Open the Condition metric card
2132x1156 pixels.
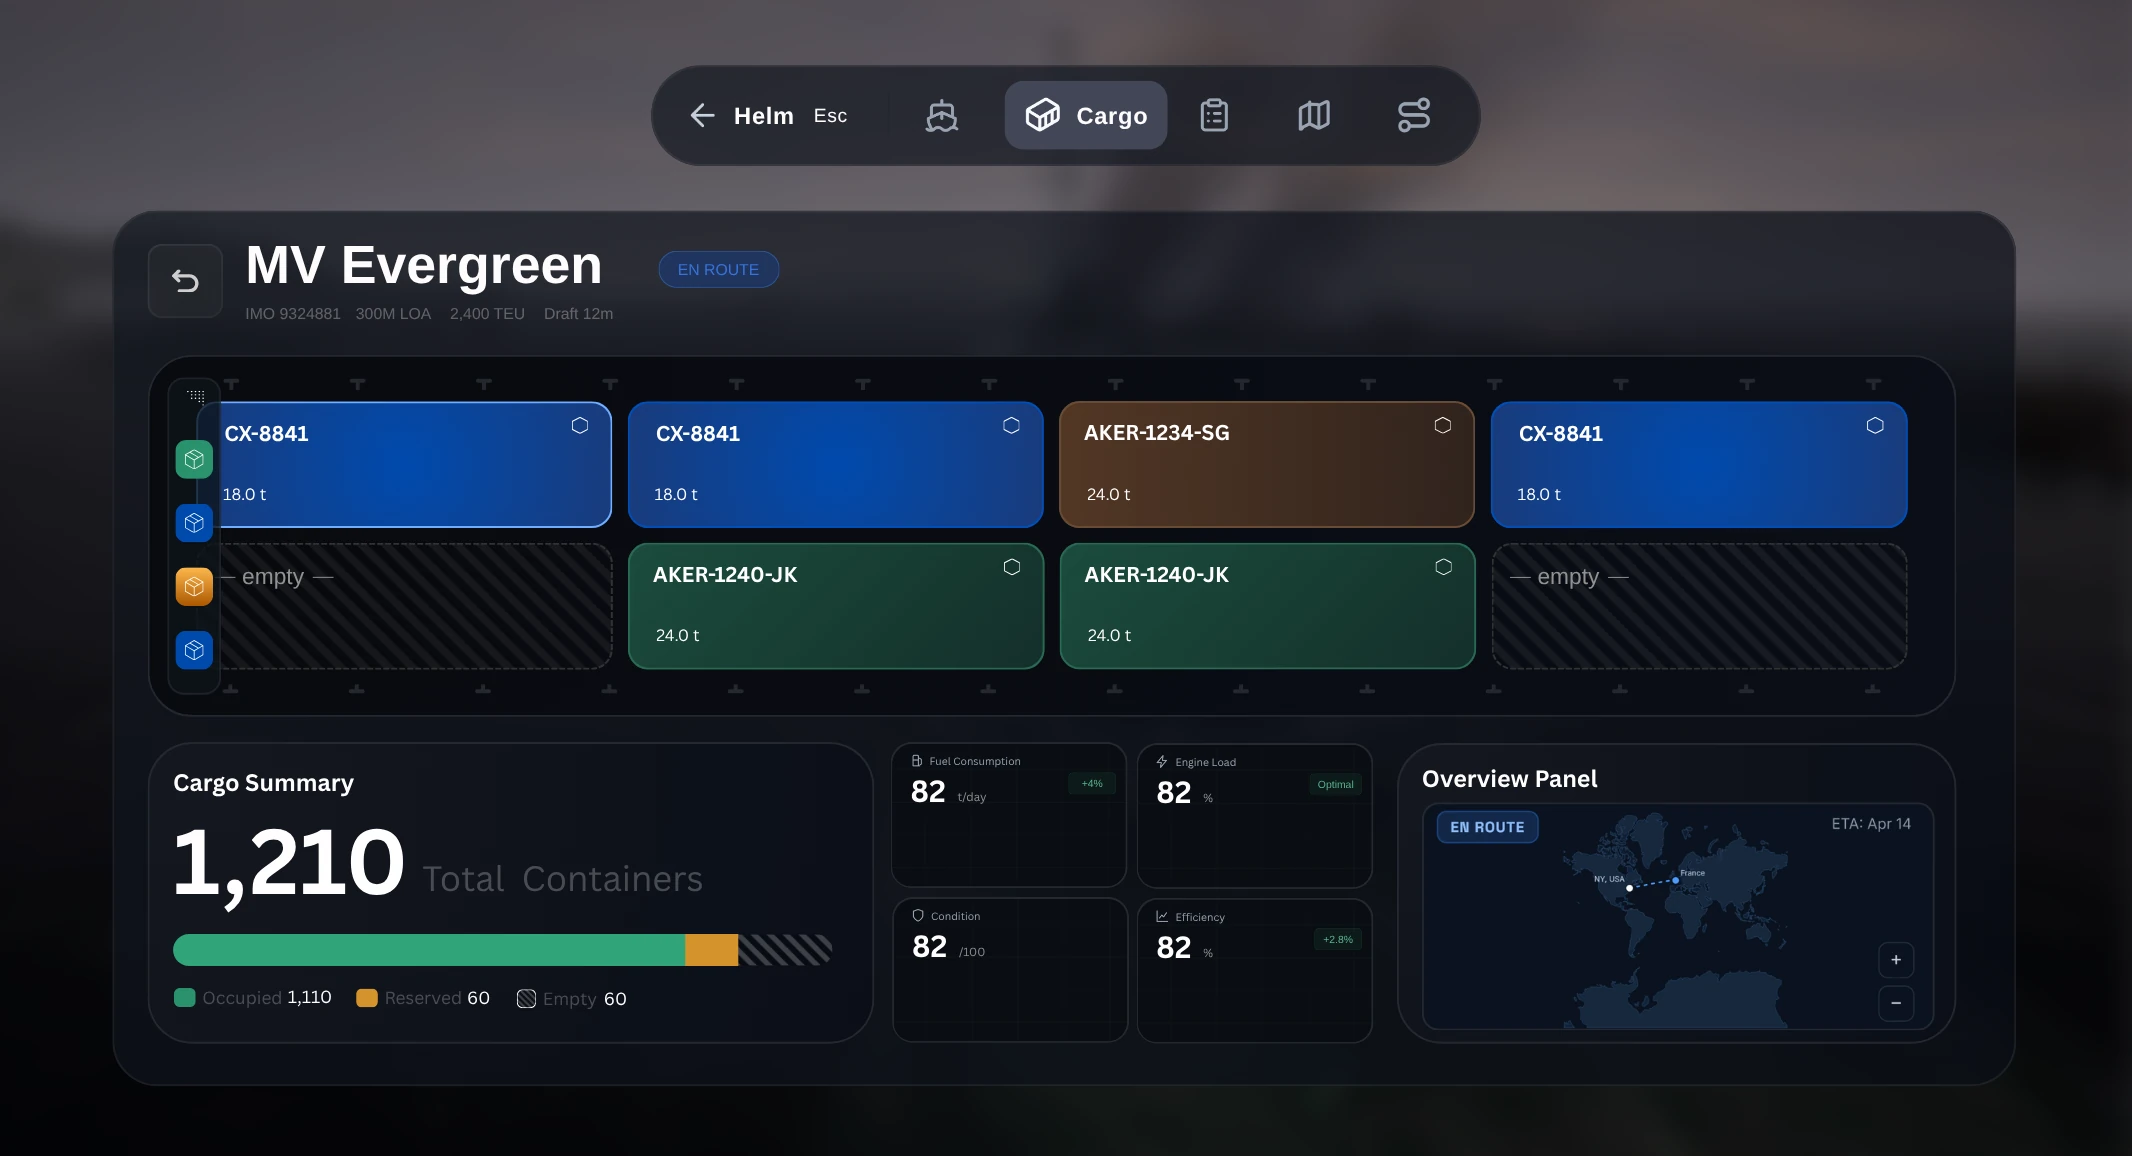[x=1008, y=970]
